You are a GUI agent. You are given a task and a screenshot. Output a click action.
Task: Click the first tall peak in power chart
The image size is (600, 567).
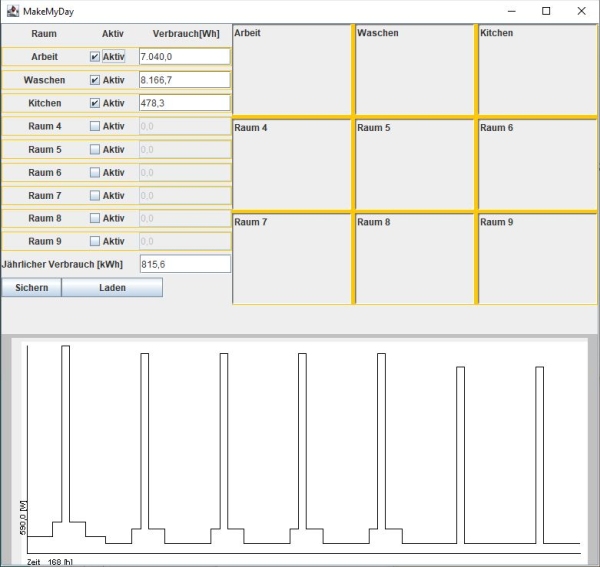tap(65, 432)
